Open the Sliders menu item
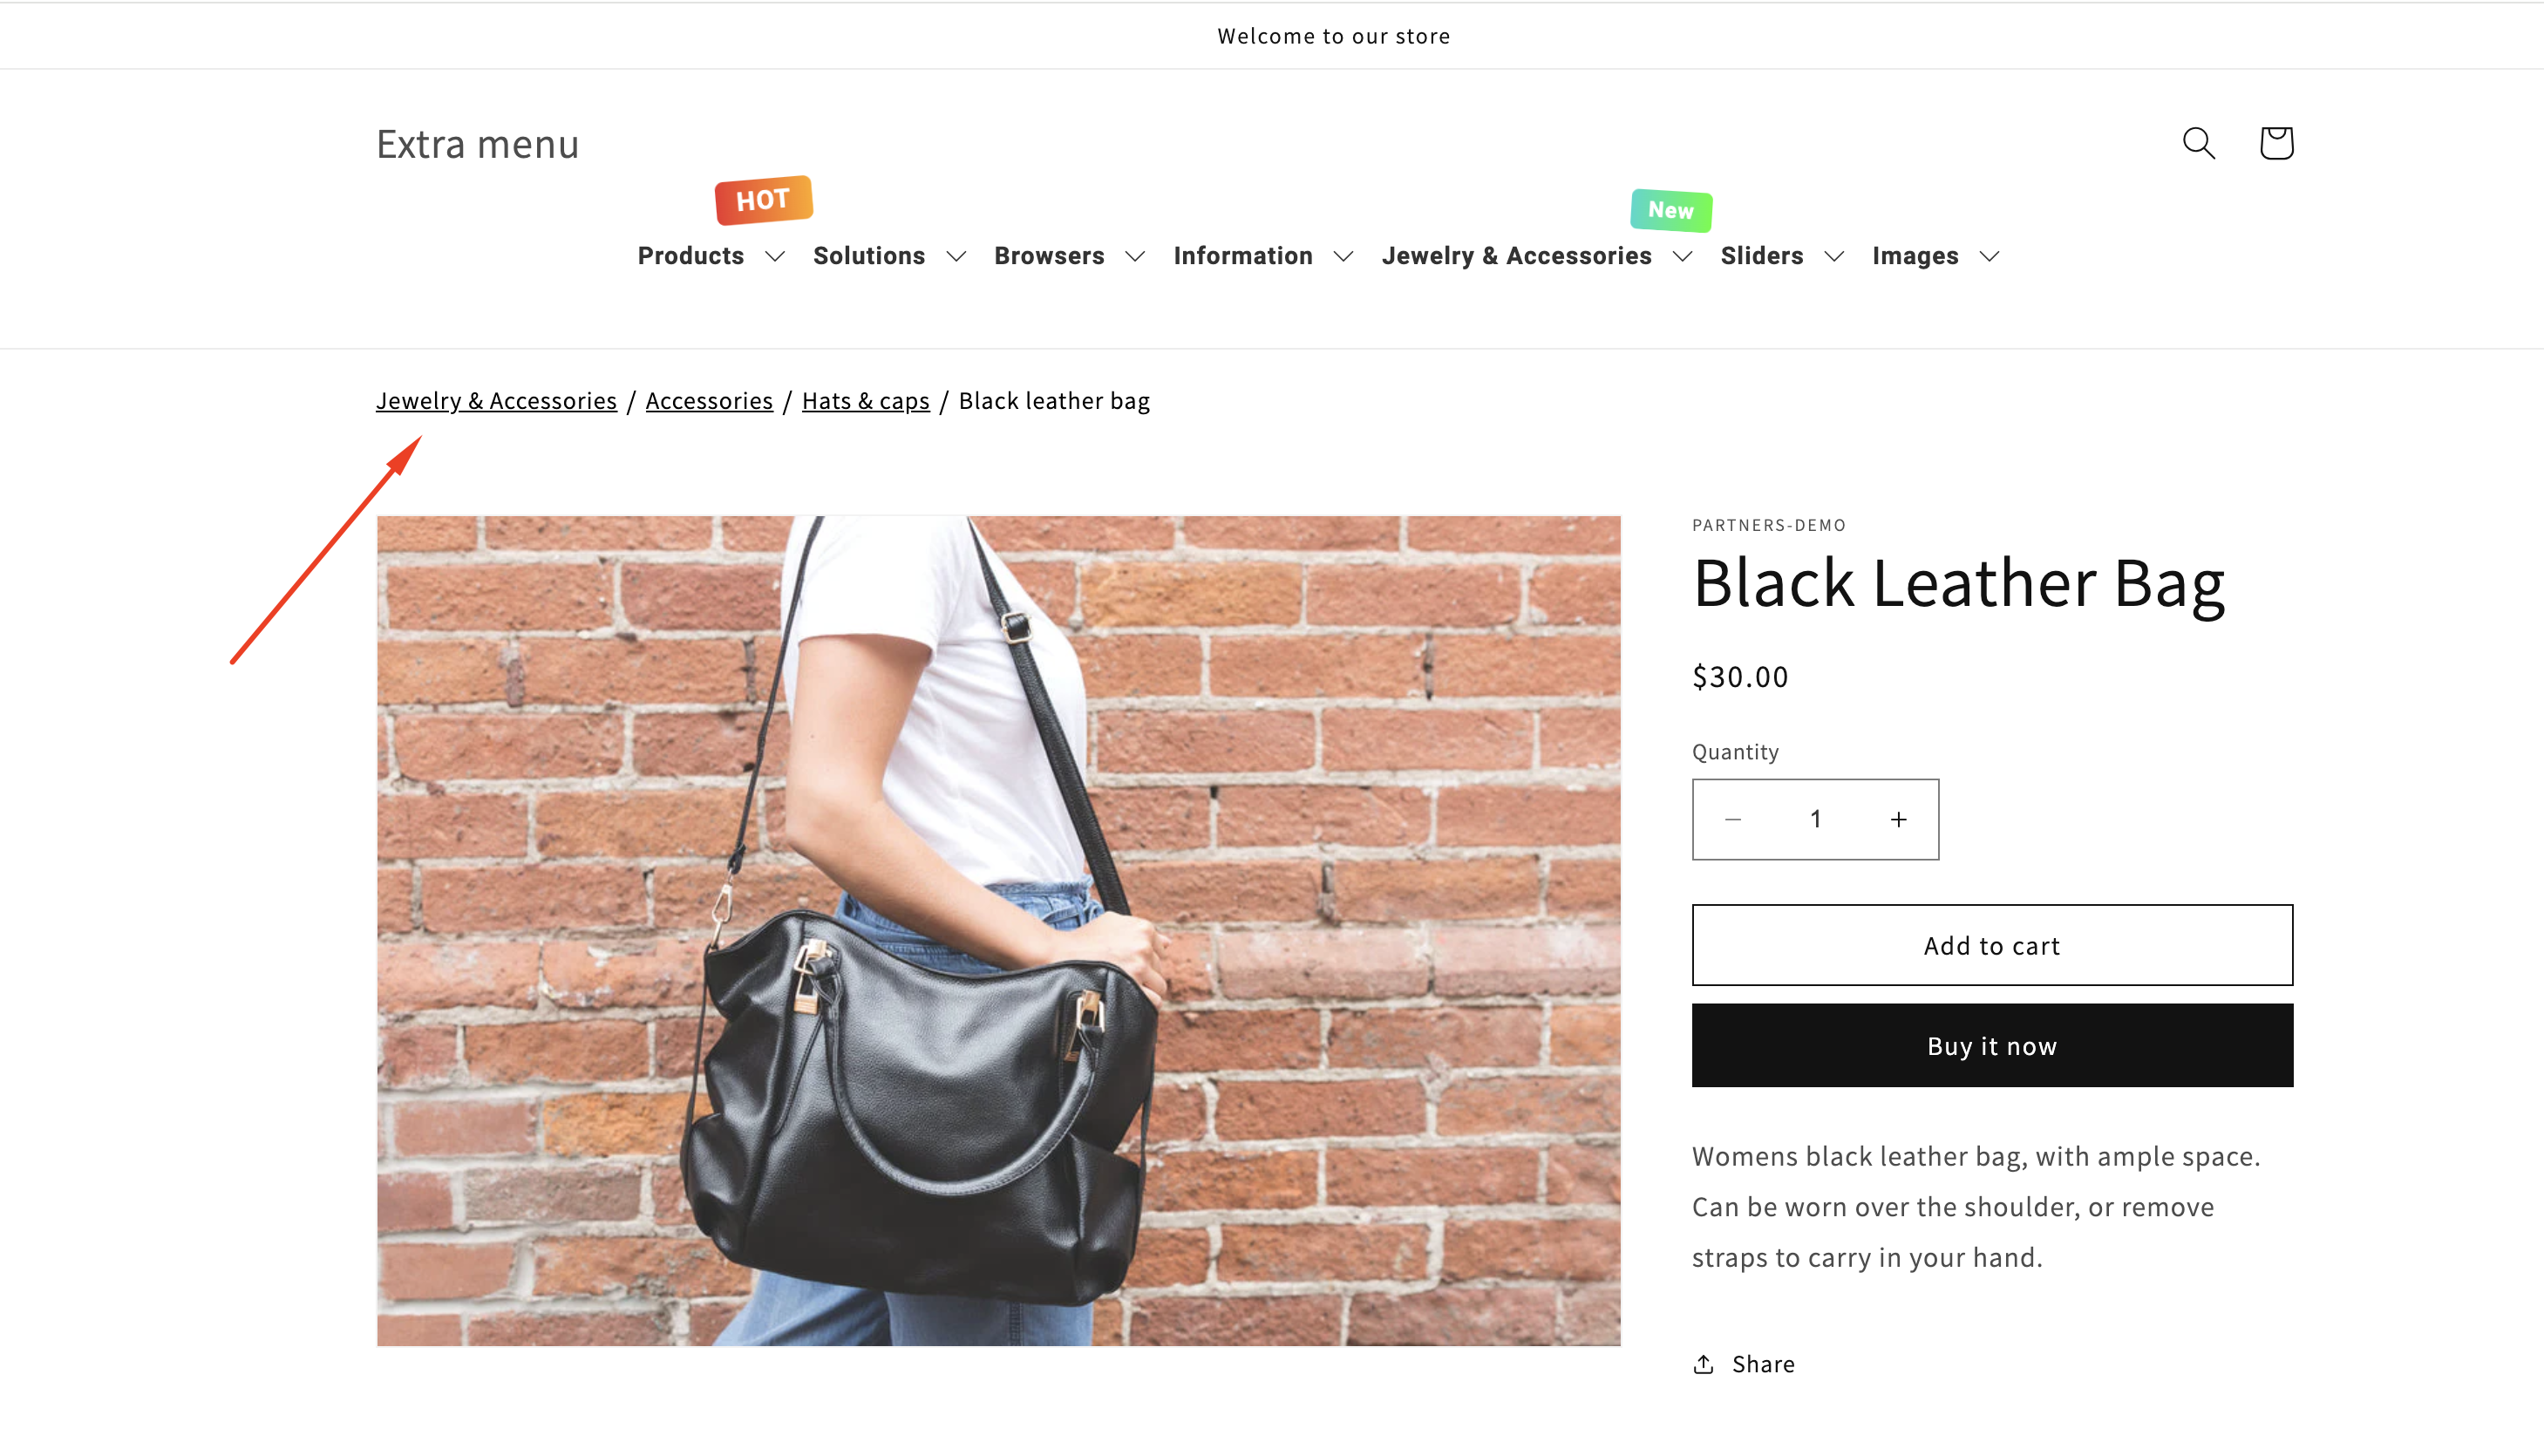2544x1456 pixels. coord(1781,256)
